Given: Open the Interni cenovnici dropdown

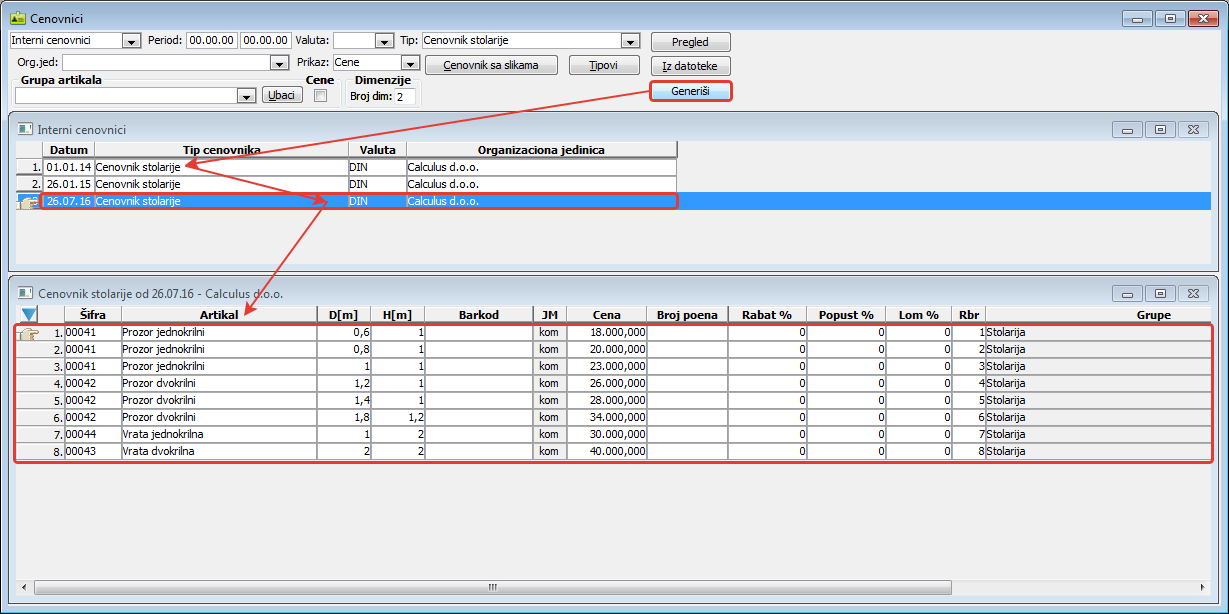Looking at the screenshot, I should tap(131, 41).
